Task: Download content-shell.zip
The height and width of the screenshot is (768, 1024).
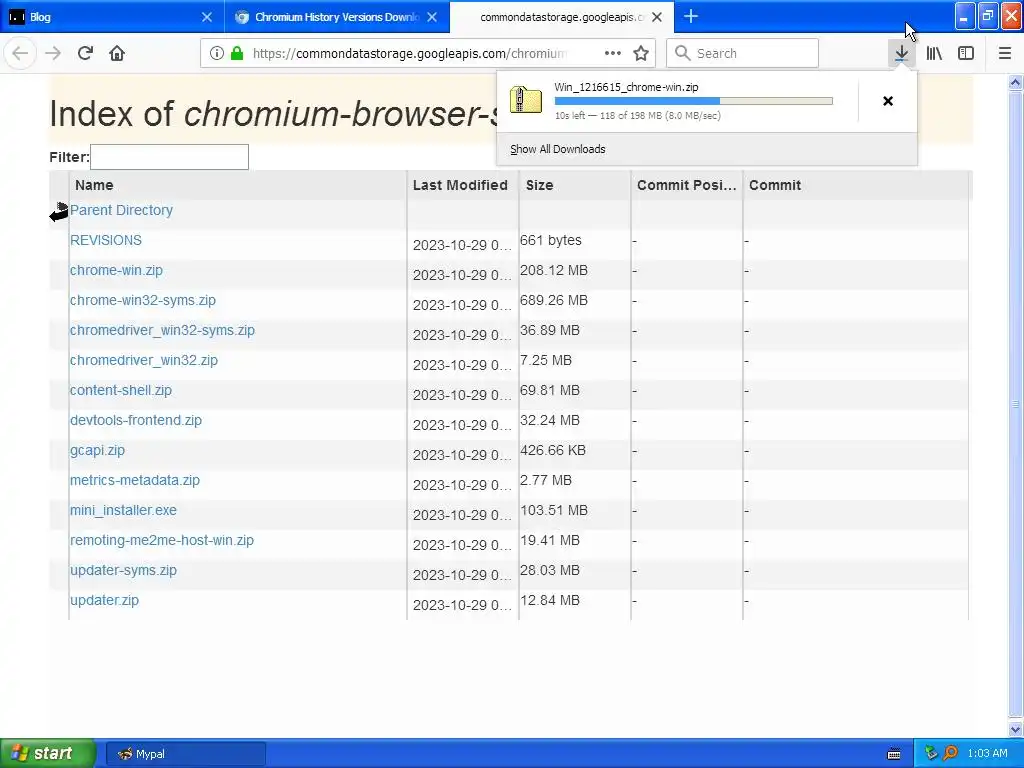Action: click(121, 391)
